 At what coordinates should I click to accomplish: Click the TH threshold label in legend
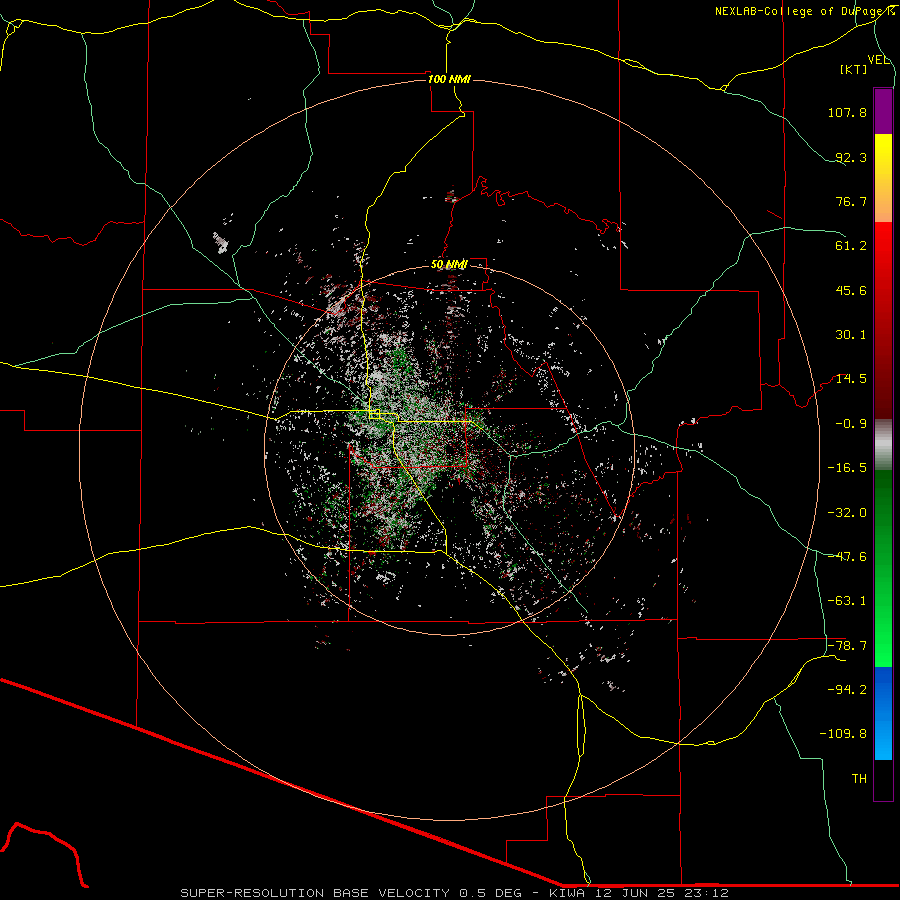(859, 779)
